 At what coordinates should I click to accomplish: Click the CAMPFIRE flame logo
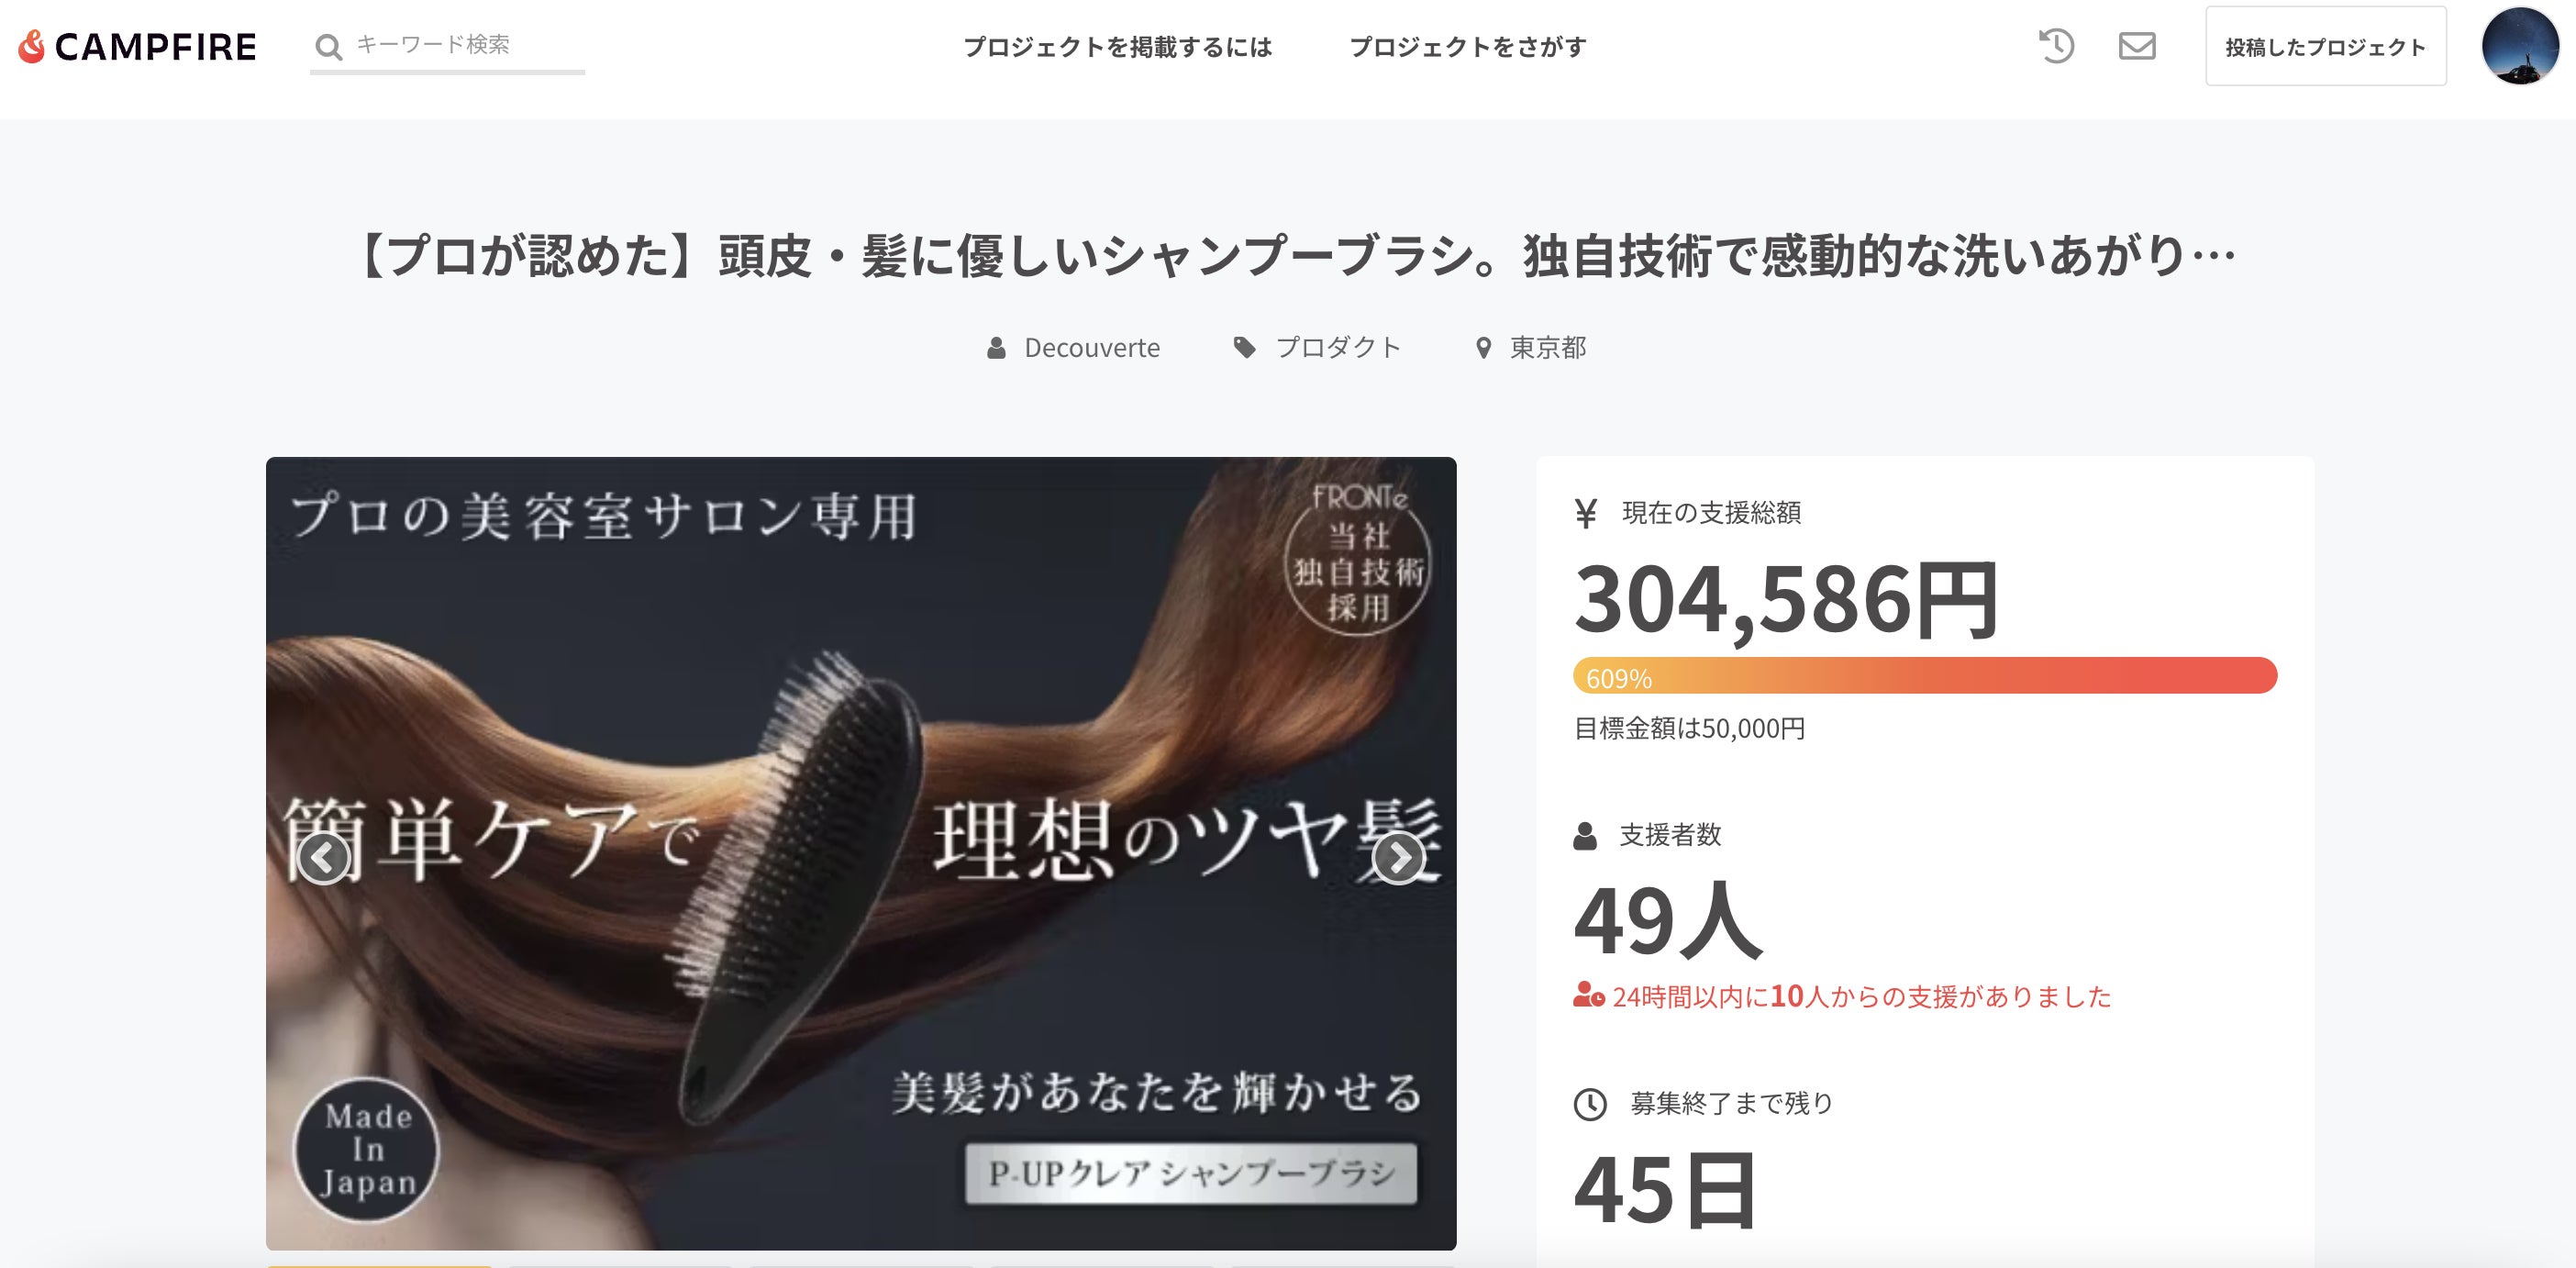point(33,46)
